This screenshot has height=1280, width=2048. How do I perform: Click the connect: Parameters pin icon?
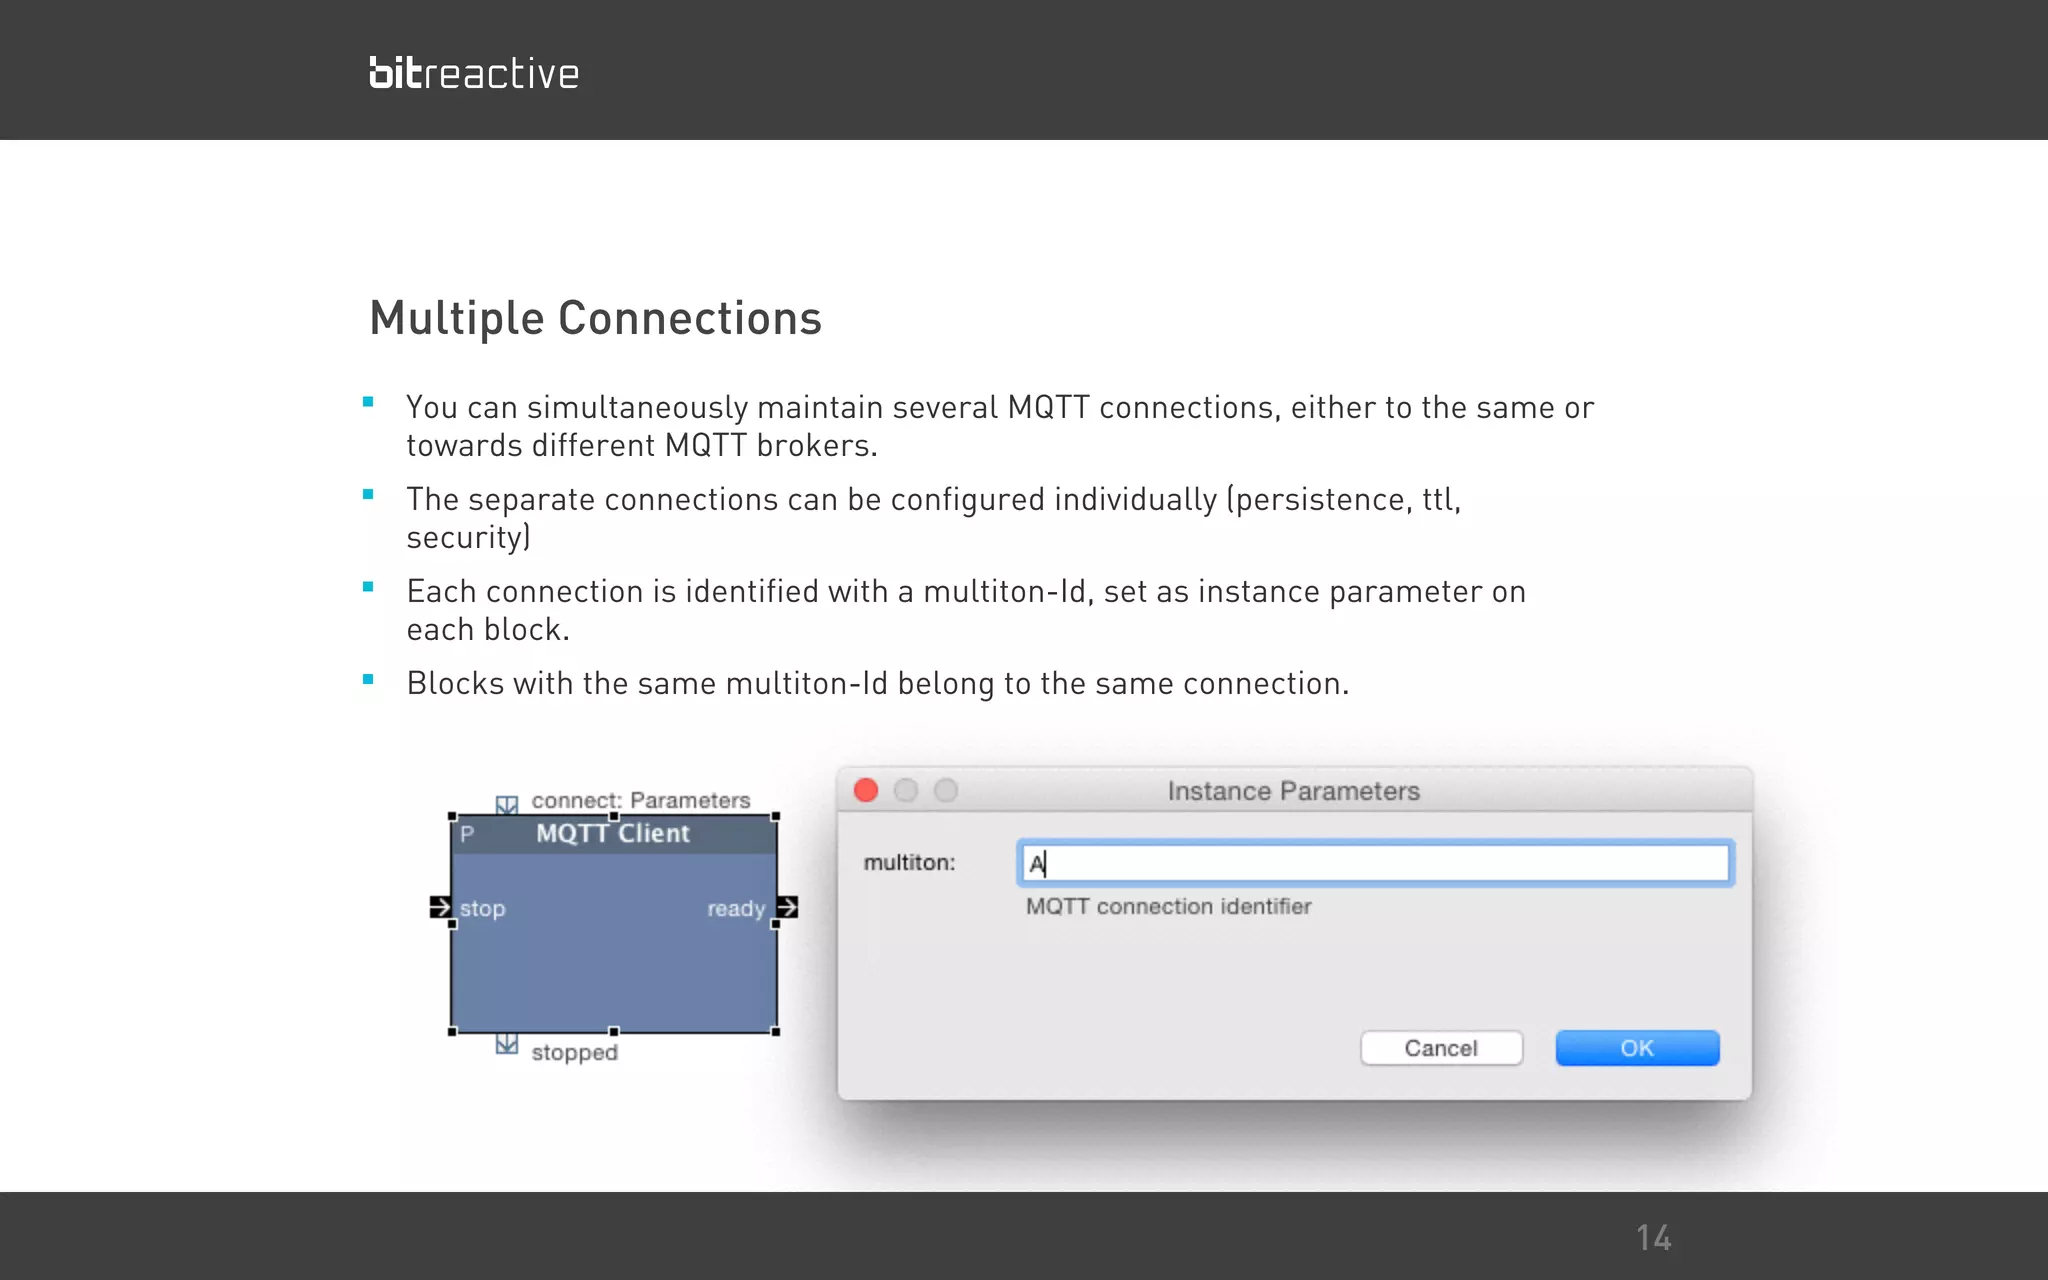[507, 804]
